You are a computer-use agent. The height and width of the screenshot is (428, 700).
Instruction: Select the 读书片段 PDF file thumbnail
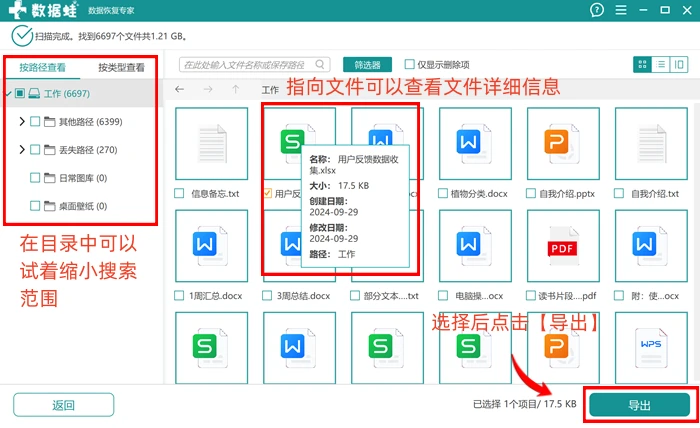pyautogui.click(x=562, y=246)
